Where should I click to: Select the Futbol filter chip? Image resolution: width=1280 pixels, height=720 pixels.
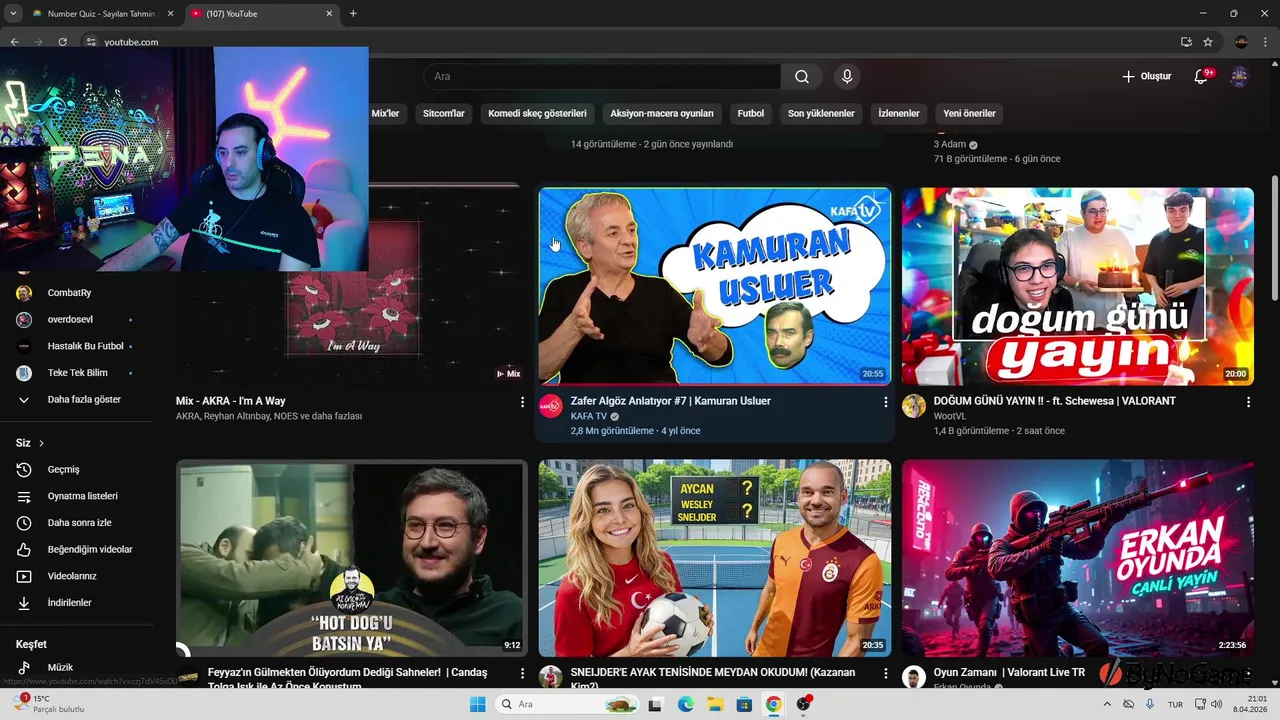pos(751,113)
